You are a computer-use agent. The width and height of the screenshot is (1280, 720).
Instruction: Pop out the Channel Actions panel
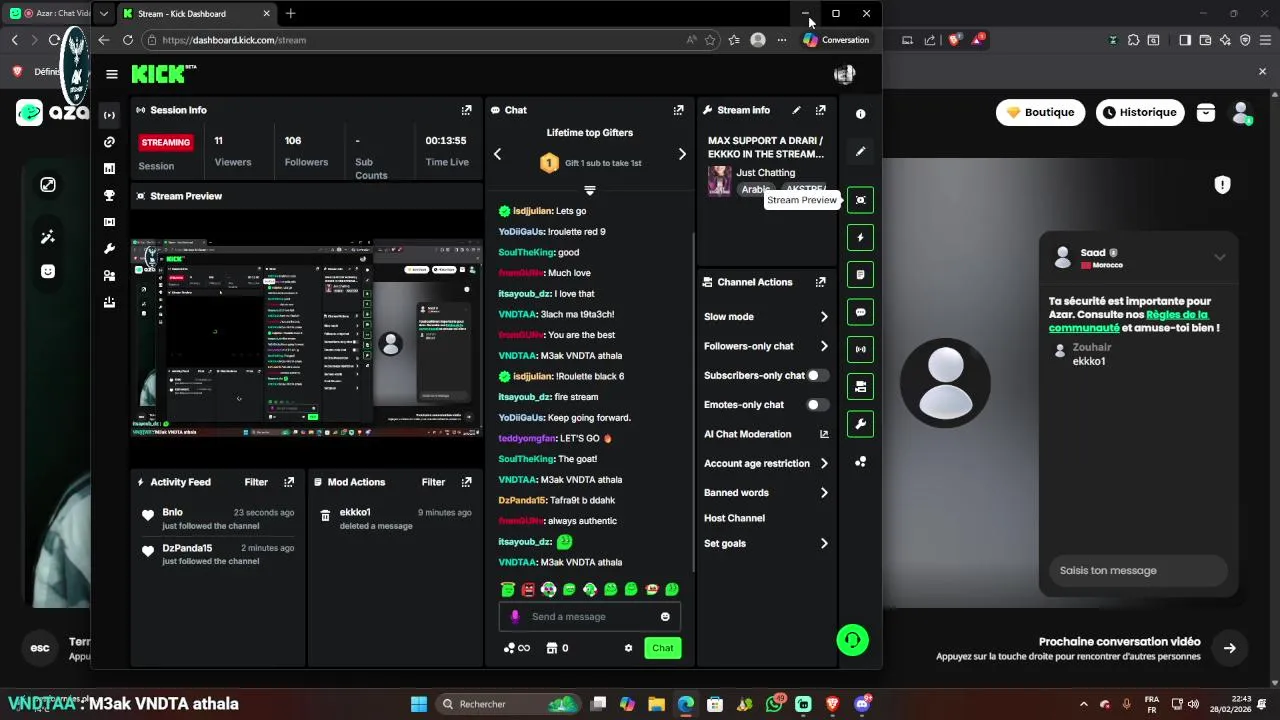[x=821, y=282]
